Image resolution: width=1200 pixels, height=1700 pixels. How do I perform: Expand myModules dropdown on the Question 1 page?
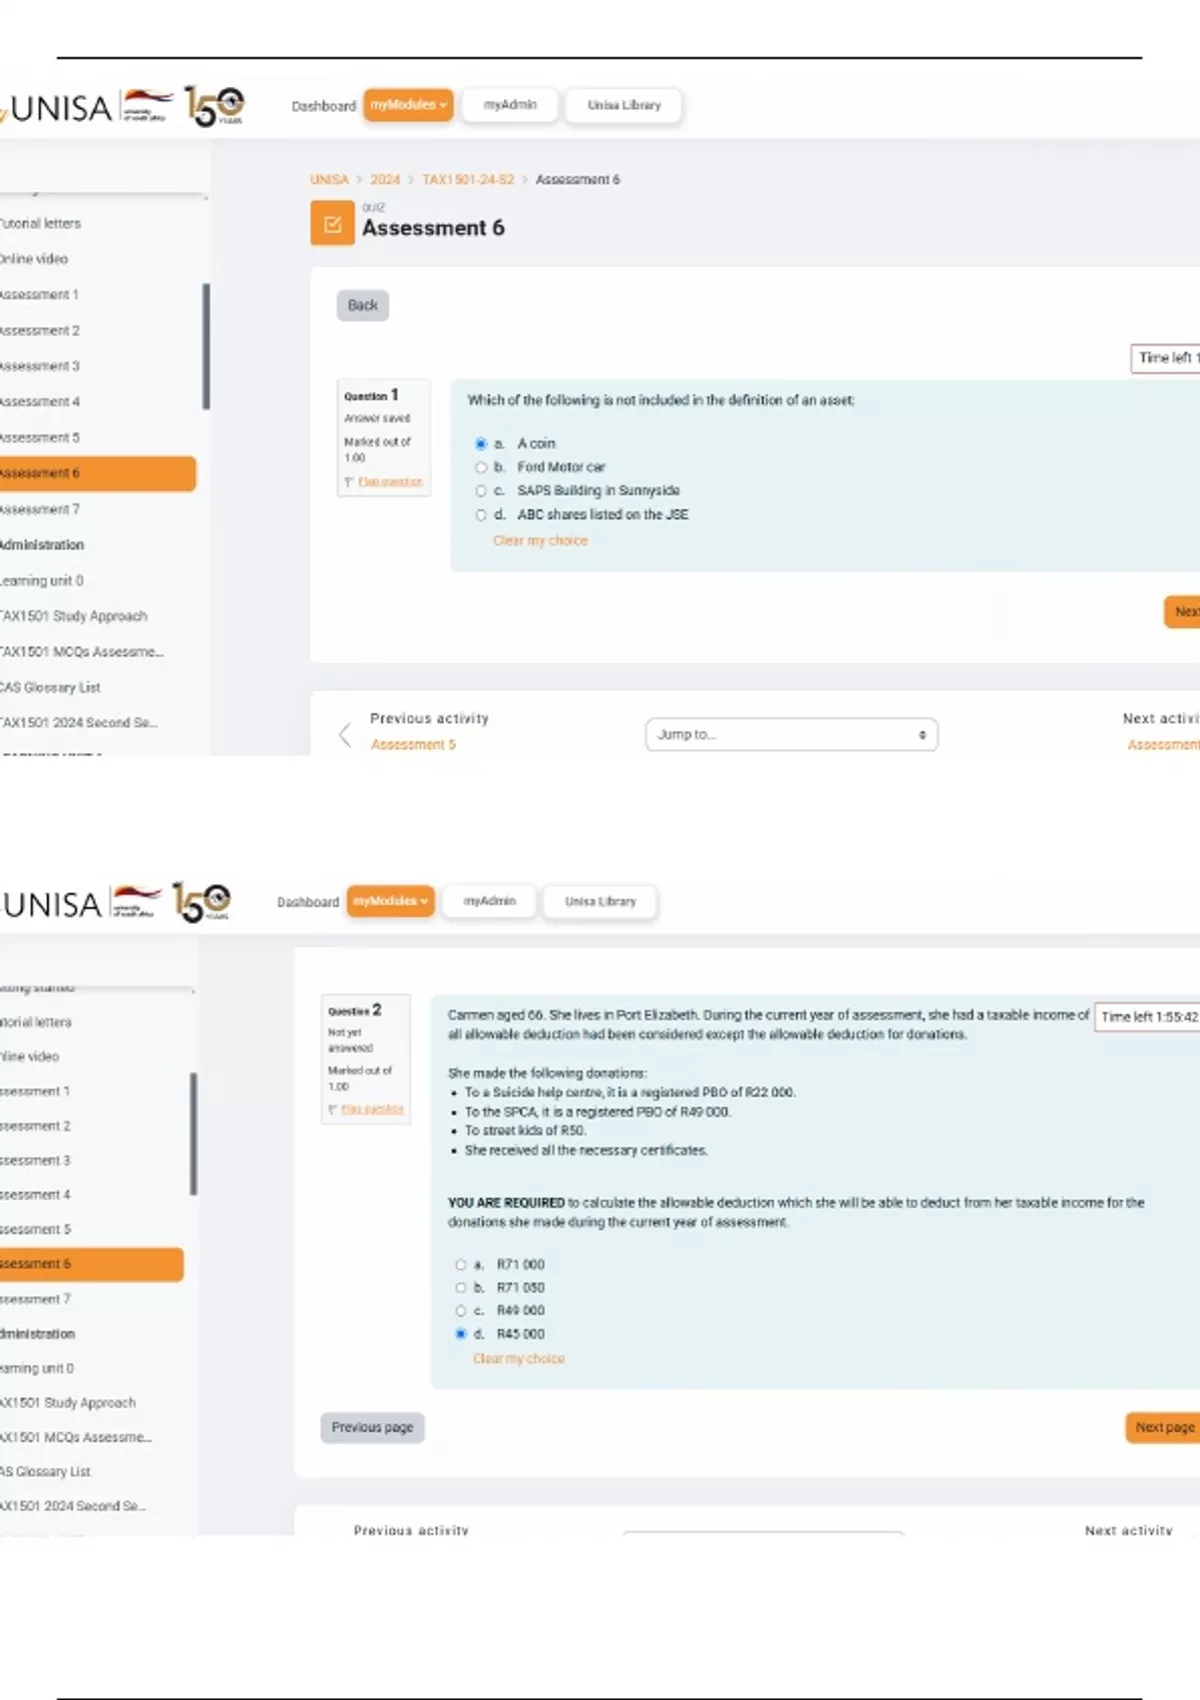pos(408,105)
